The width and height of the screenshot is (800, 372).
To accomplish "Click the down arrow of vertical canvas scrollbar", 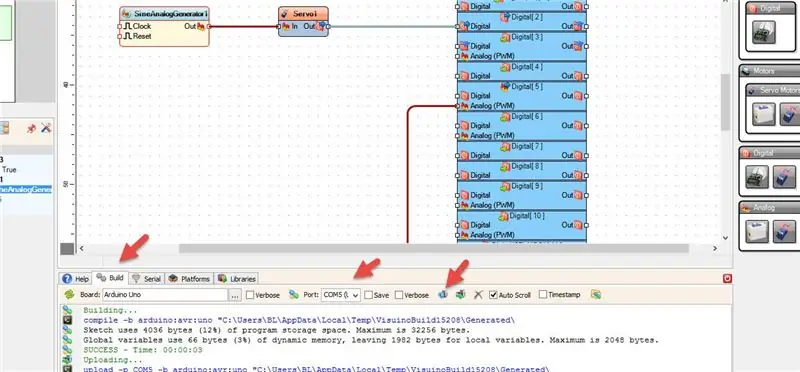I will [726, 238].
